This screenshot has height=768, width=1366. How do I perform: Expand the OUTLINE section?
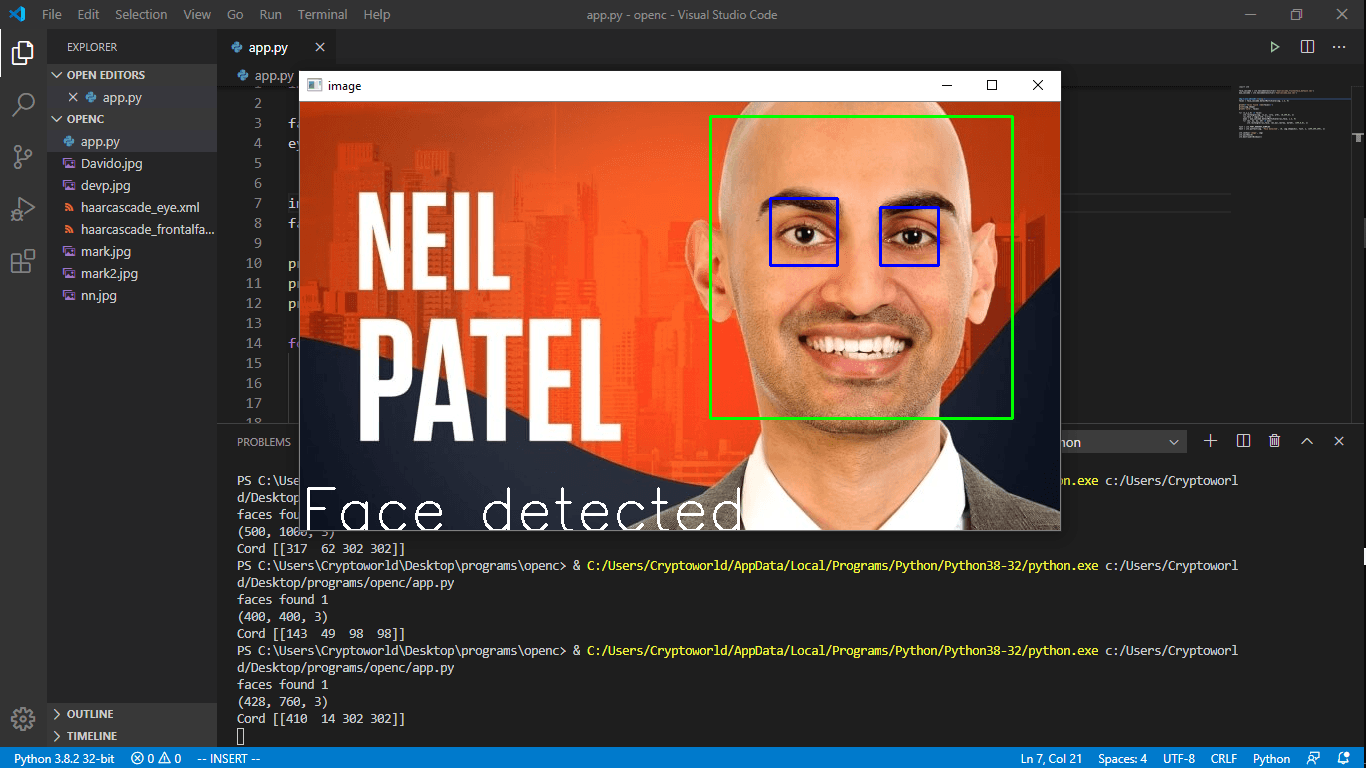[x=89, y=714]
